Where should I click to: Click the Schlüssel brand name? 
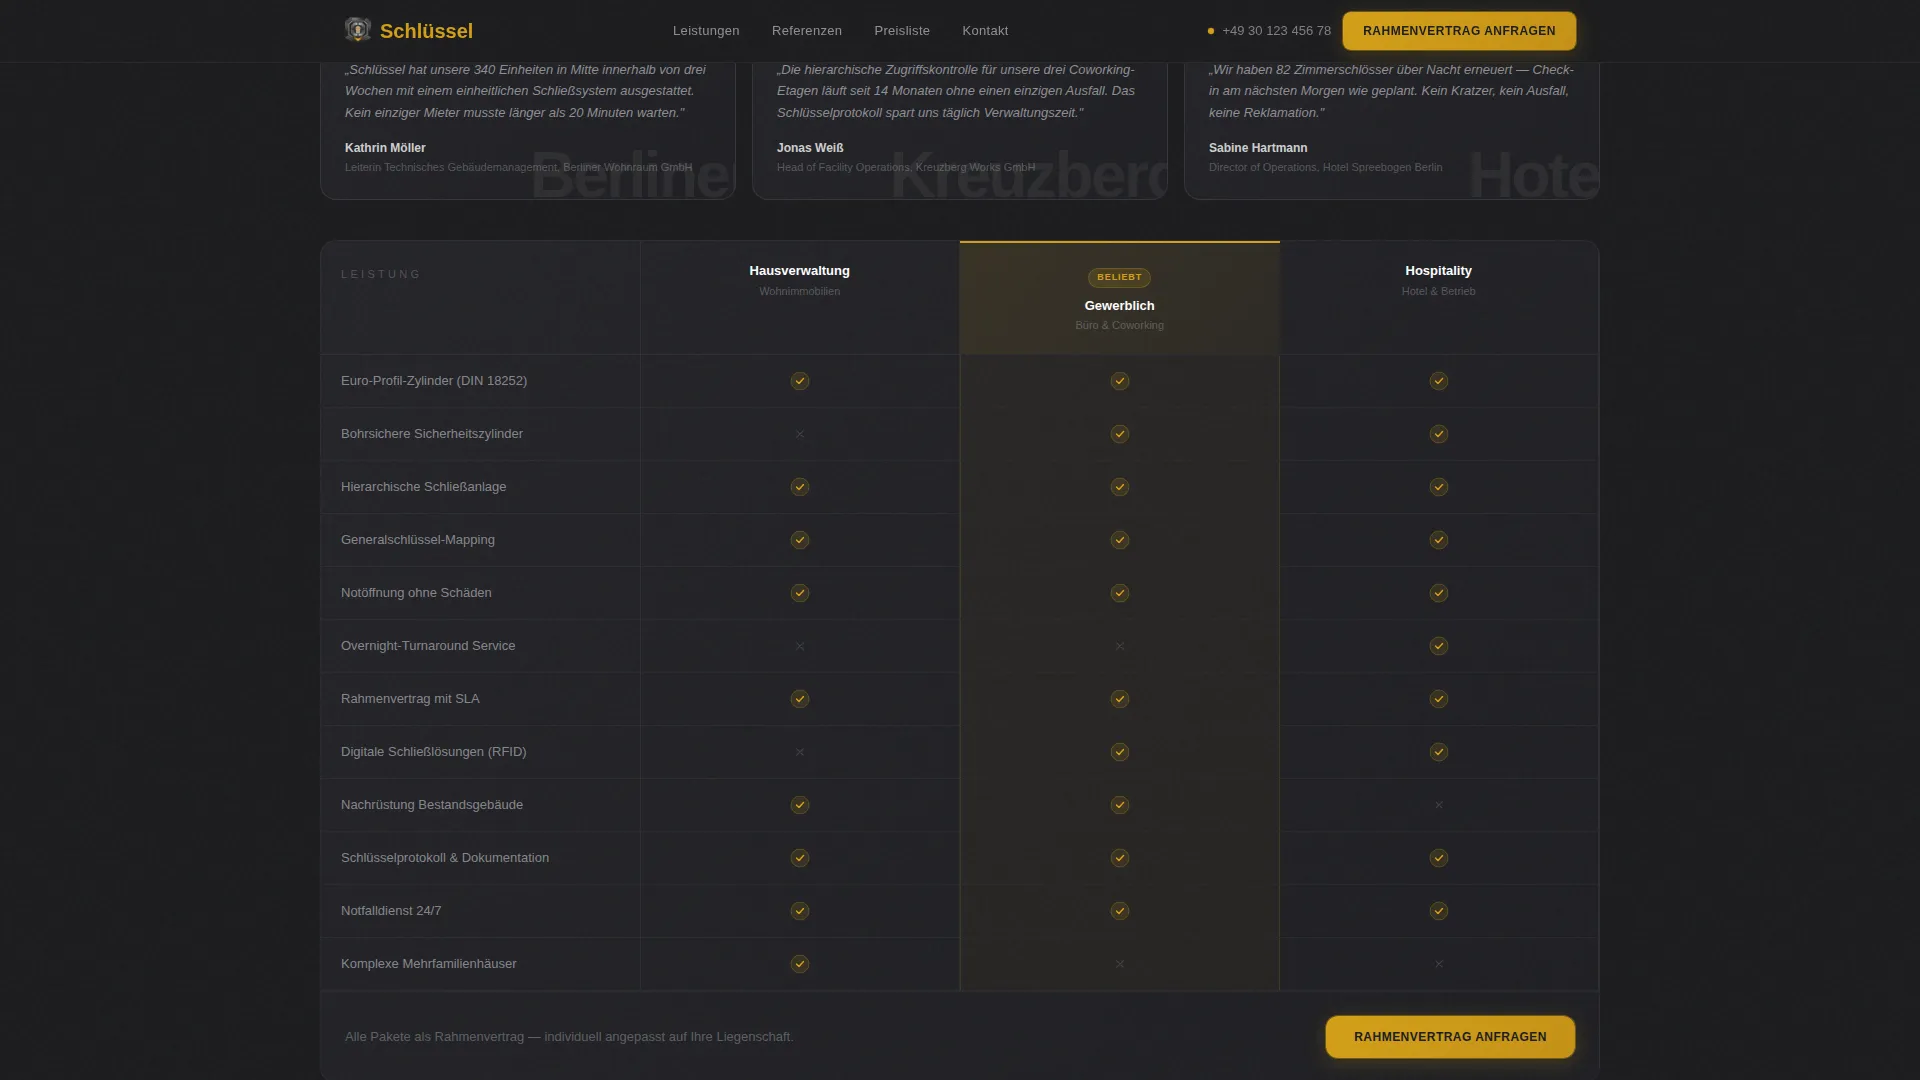(426, 31)
